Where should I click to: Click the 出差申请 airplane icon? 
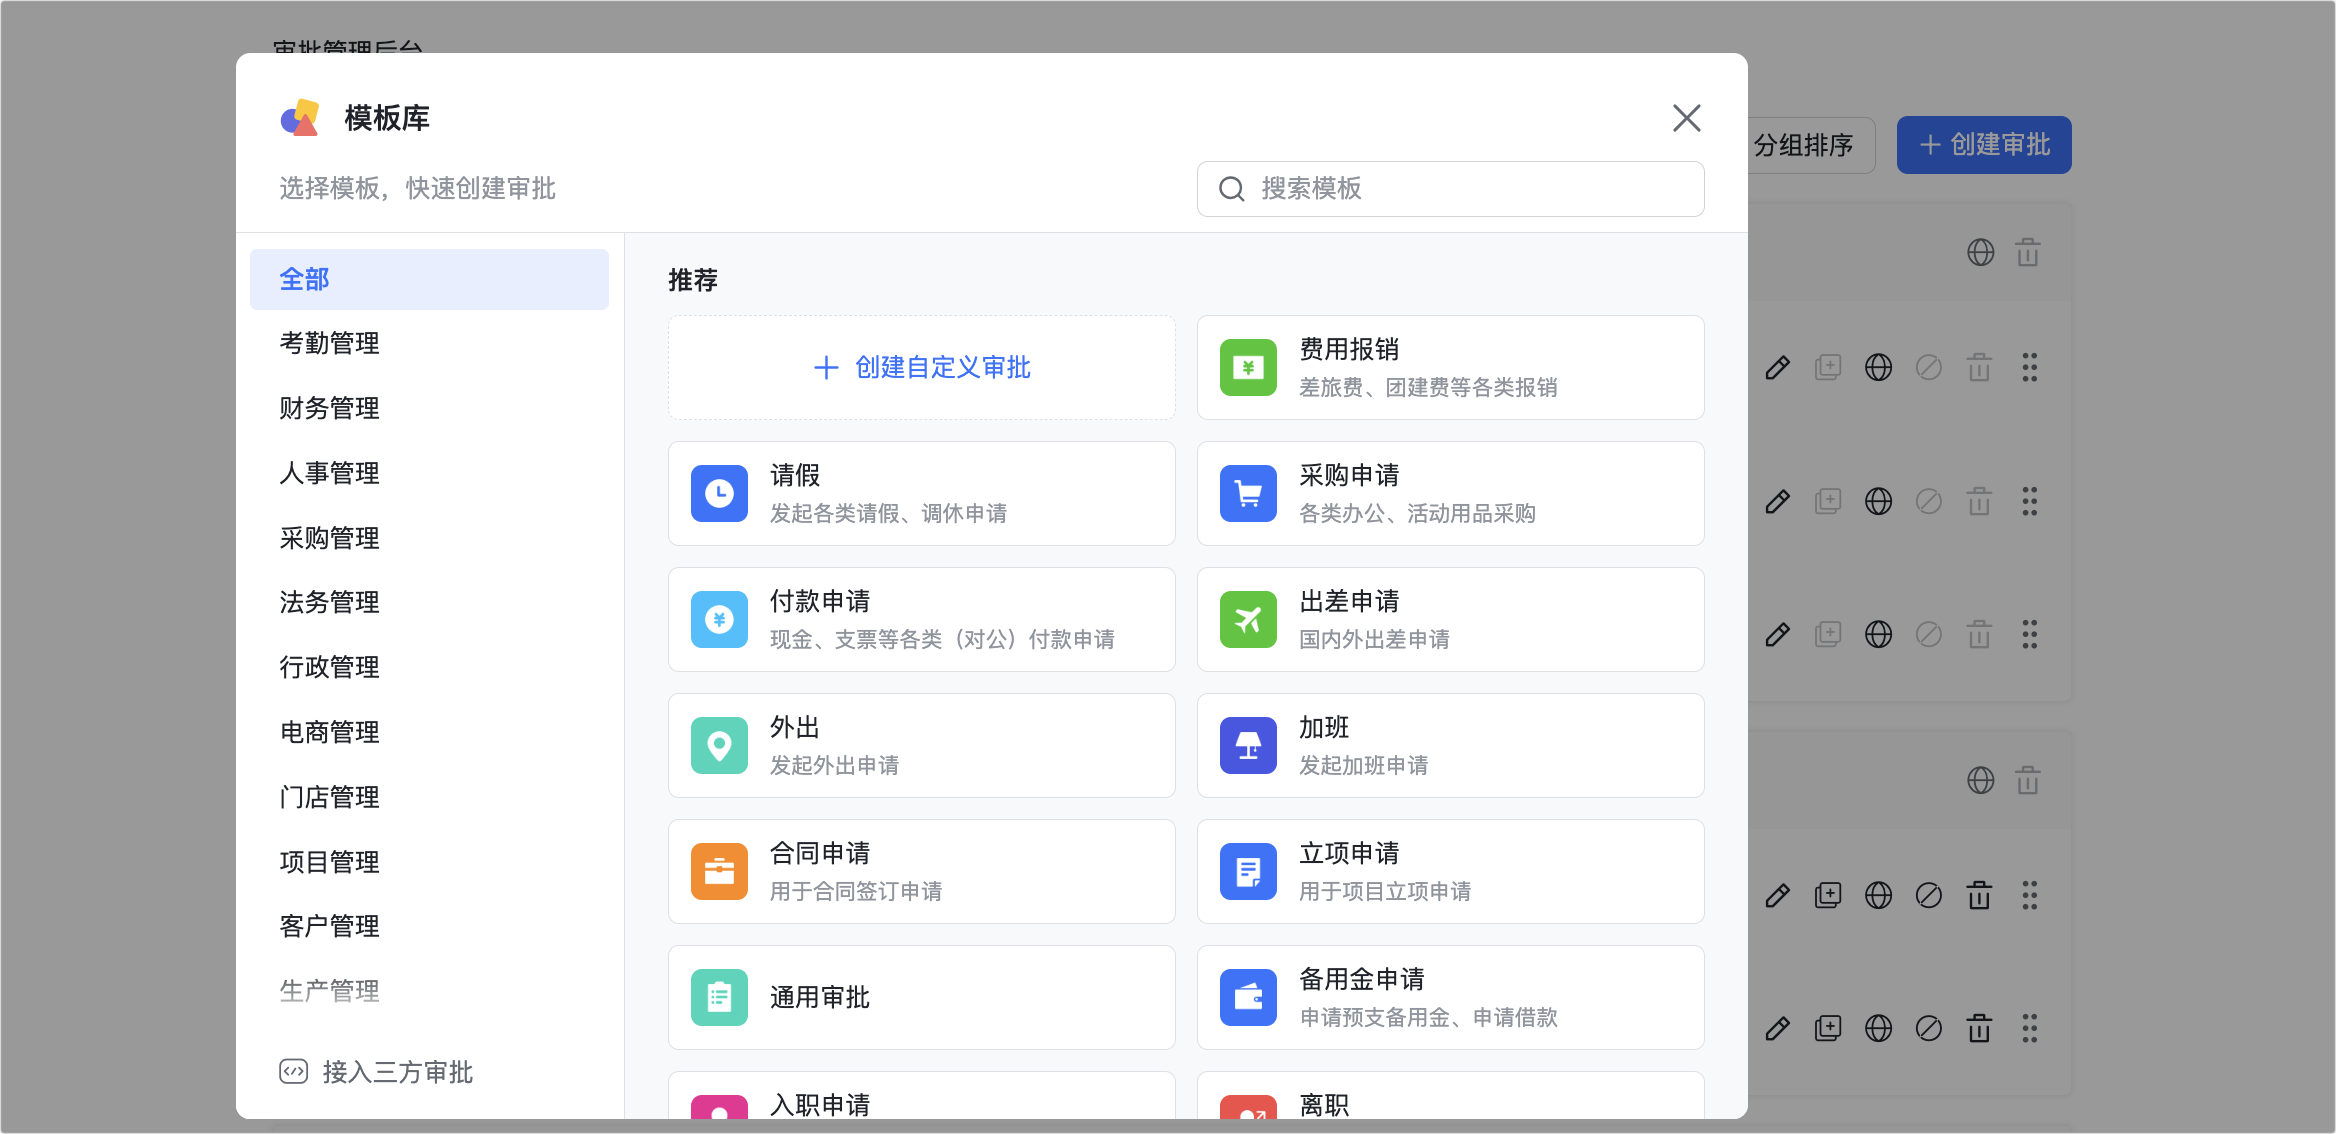click(x=1248, y=619)
